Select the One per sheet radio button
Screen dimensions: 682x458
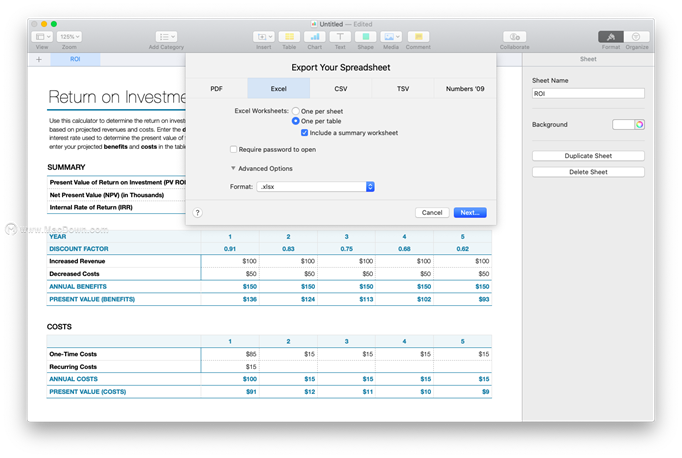pyautogui.click(x=296, y=111)
